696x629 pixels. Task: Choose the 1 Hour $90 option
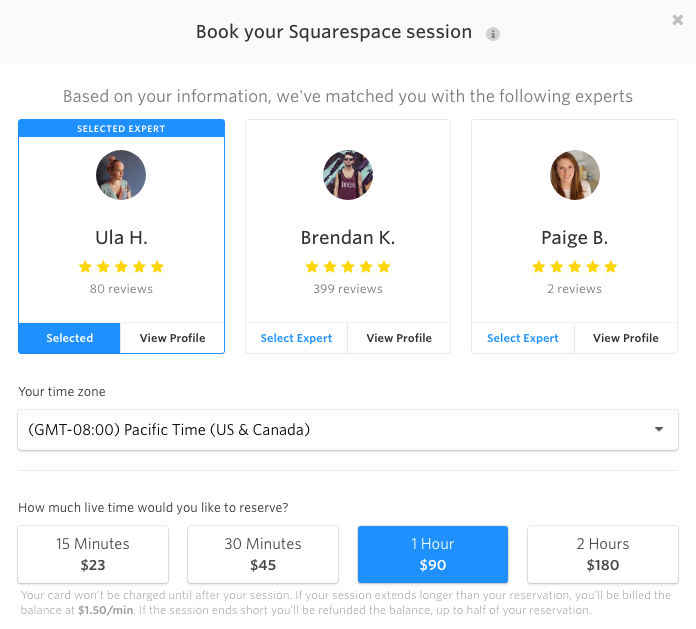tap(433, 554)
